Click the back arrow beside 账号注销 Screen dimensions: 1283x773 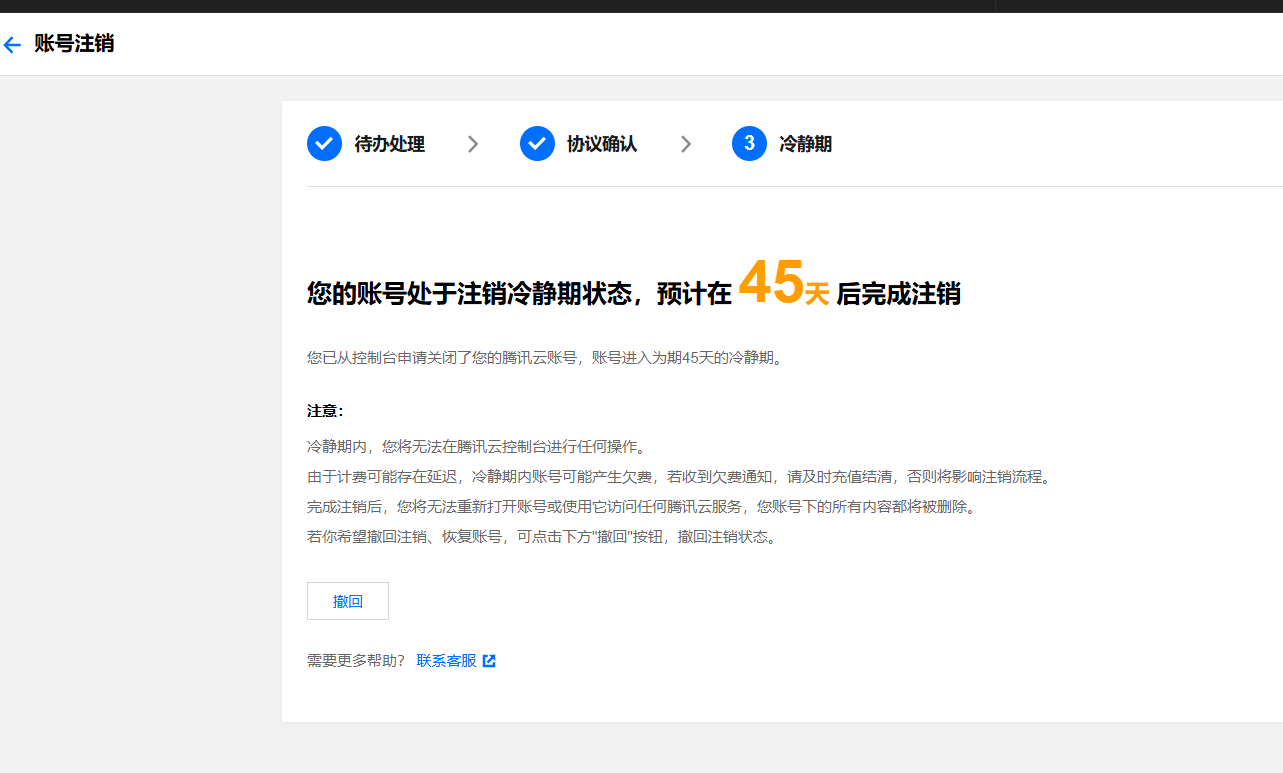click(12, 45)
